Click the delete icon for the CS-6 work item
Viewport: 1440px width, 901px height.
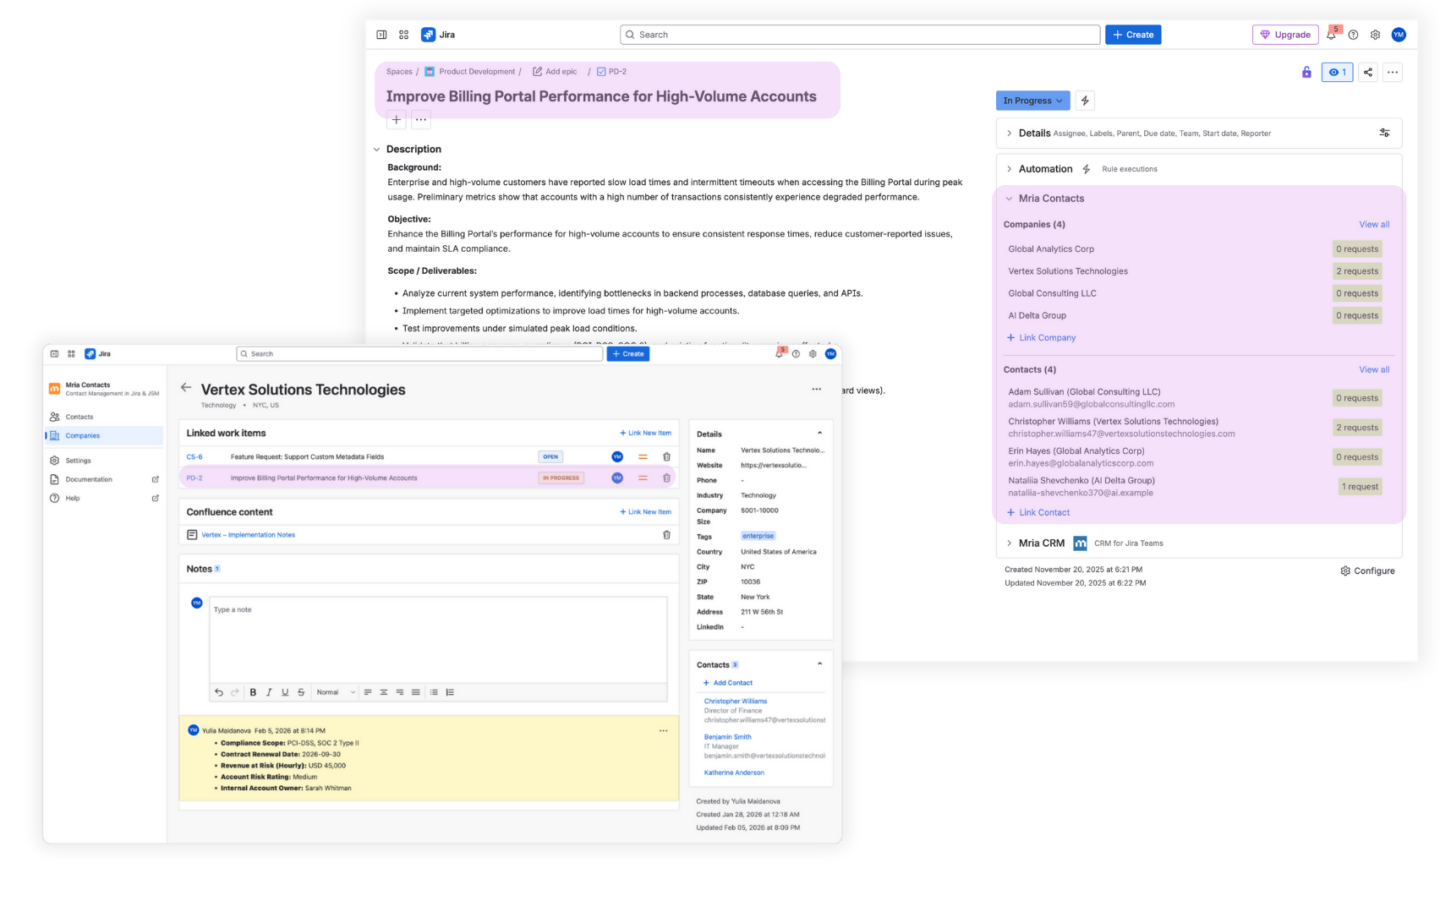(666, 454)
